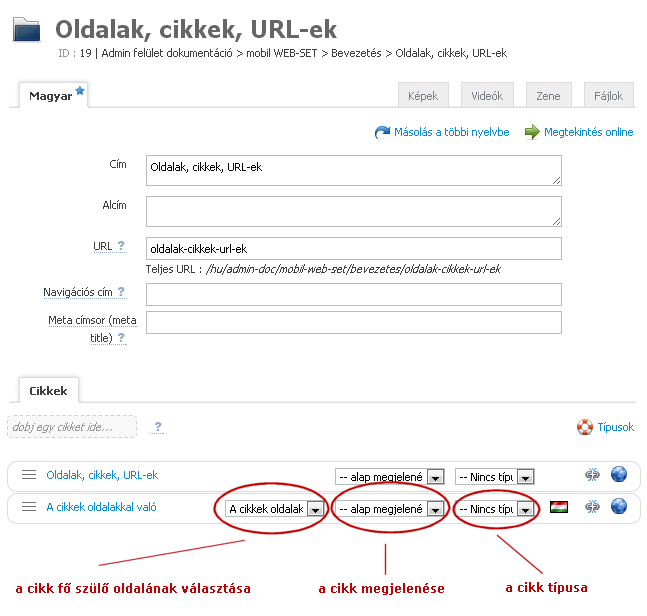The width and height of the screenshot is (647, 616).
Task: Switch to the Zene tab
Action: pyautogui.click(x=548, y=95)
